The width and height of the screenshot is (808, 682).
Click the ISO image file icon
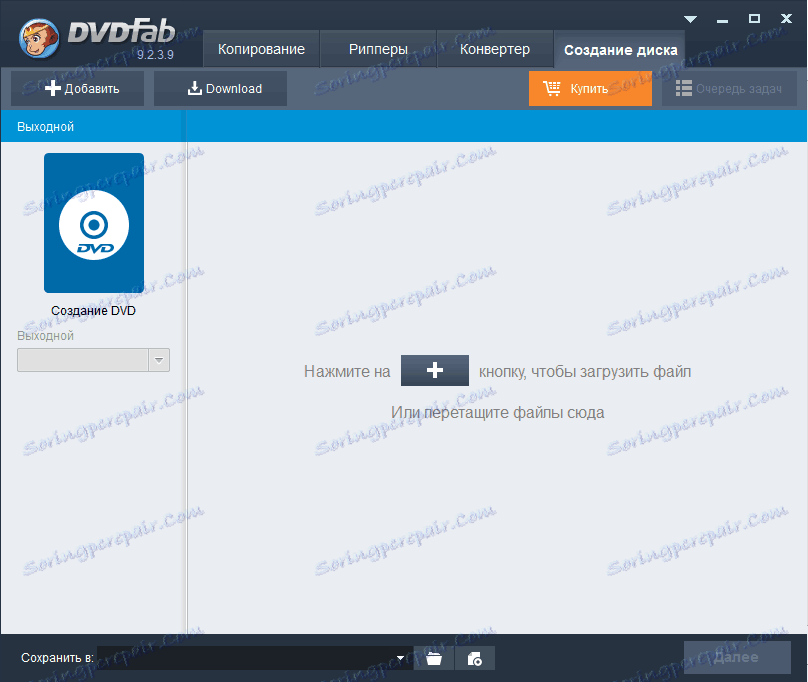(x=475, y=658)
